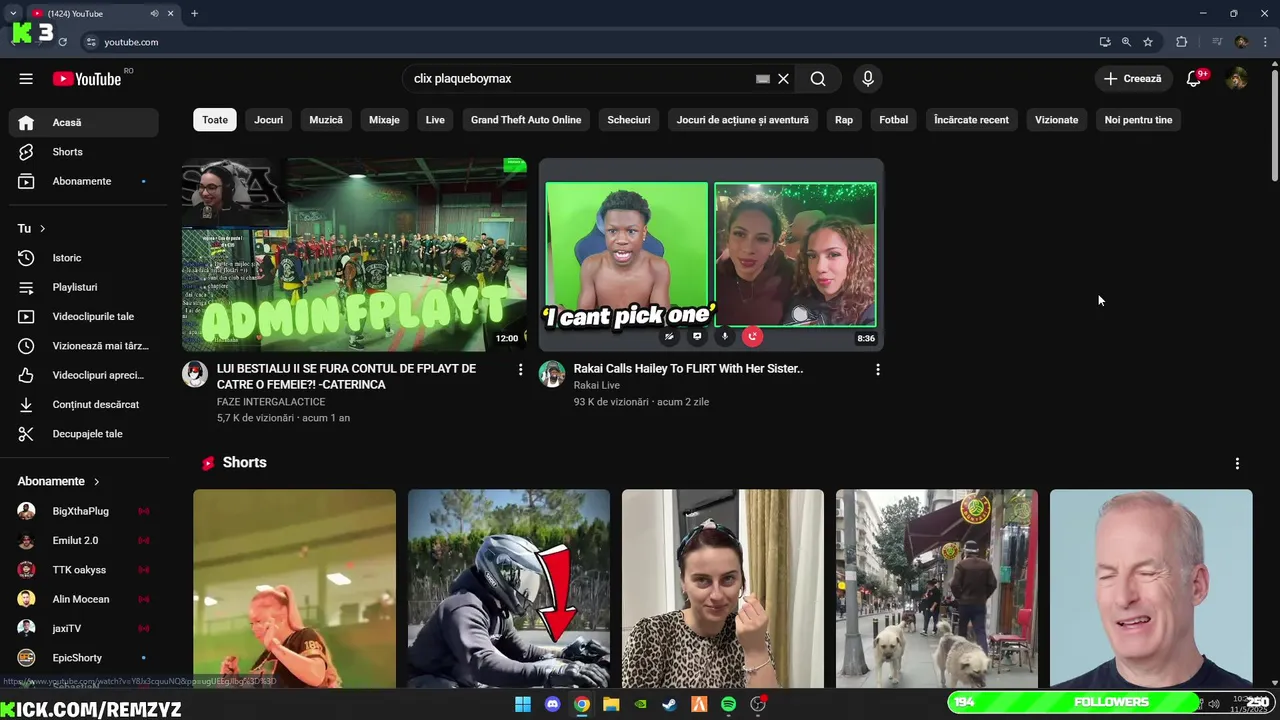Viewport: 1280px width, 720px height.
Task: Open Spotify from the taskbar
Action: pos(728,704)
